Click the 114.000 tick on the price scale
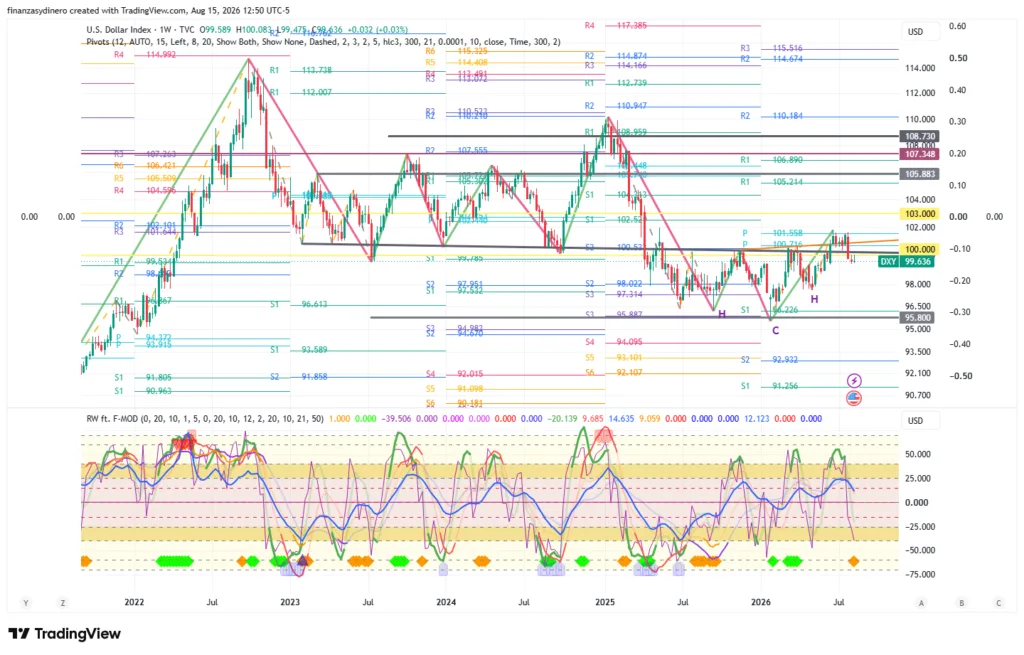Screen dimensions: 1024x655 [920, 68]
